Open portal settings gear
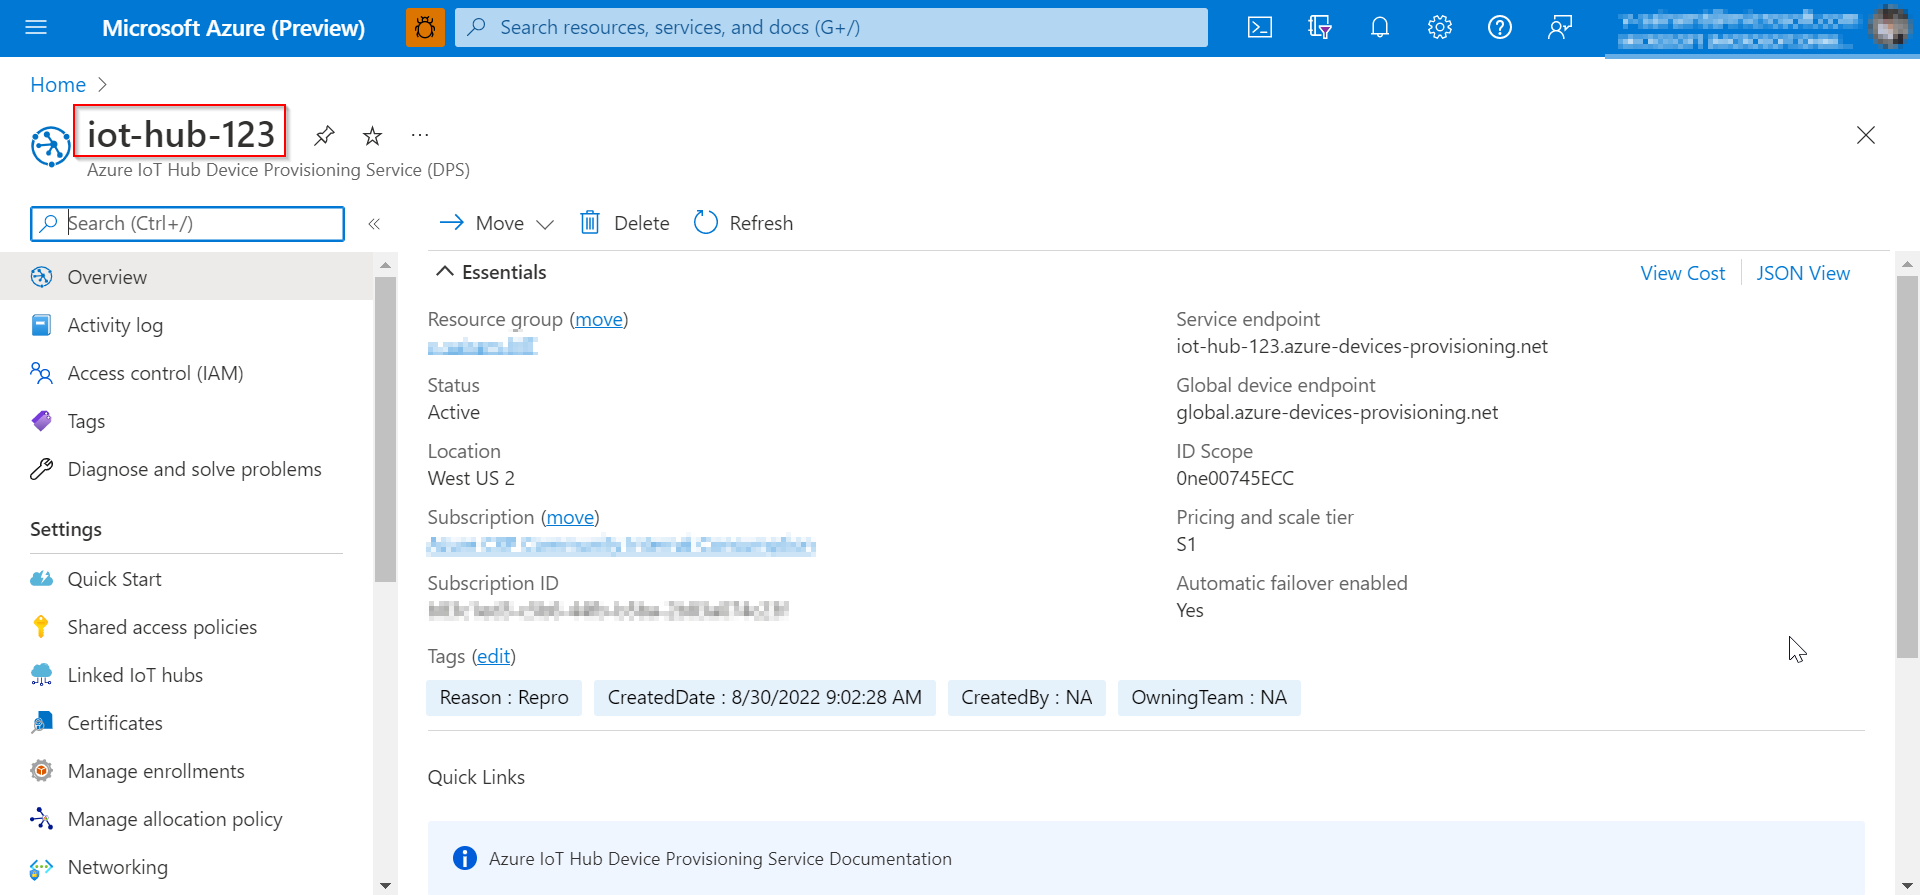 [x=1440, y=27]
